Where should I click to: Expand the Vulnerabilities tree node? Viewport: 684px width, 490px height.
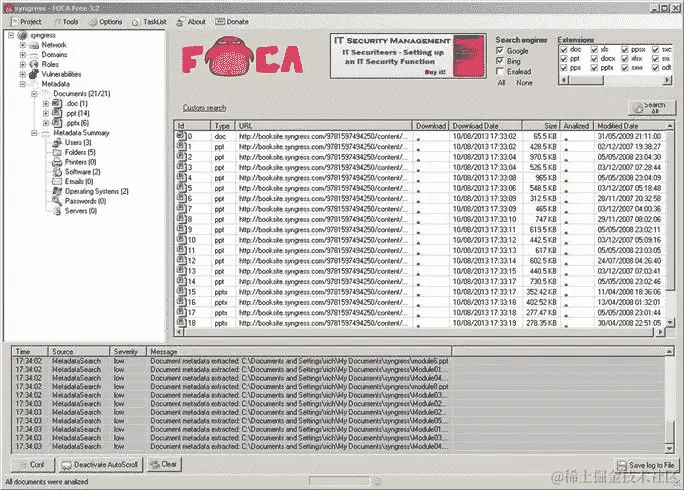click(23, 74)
